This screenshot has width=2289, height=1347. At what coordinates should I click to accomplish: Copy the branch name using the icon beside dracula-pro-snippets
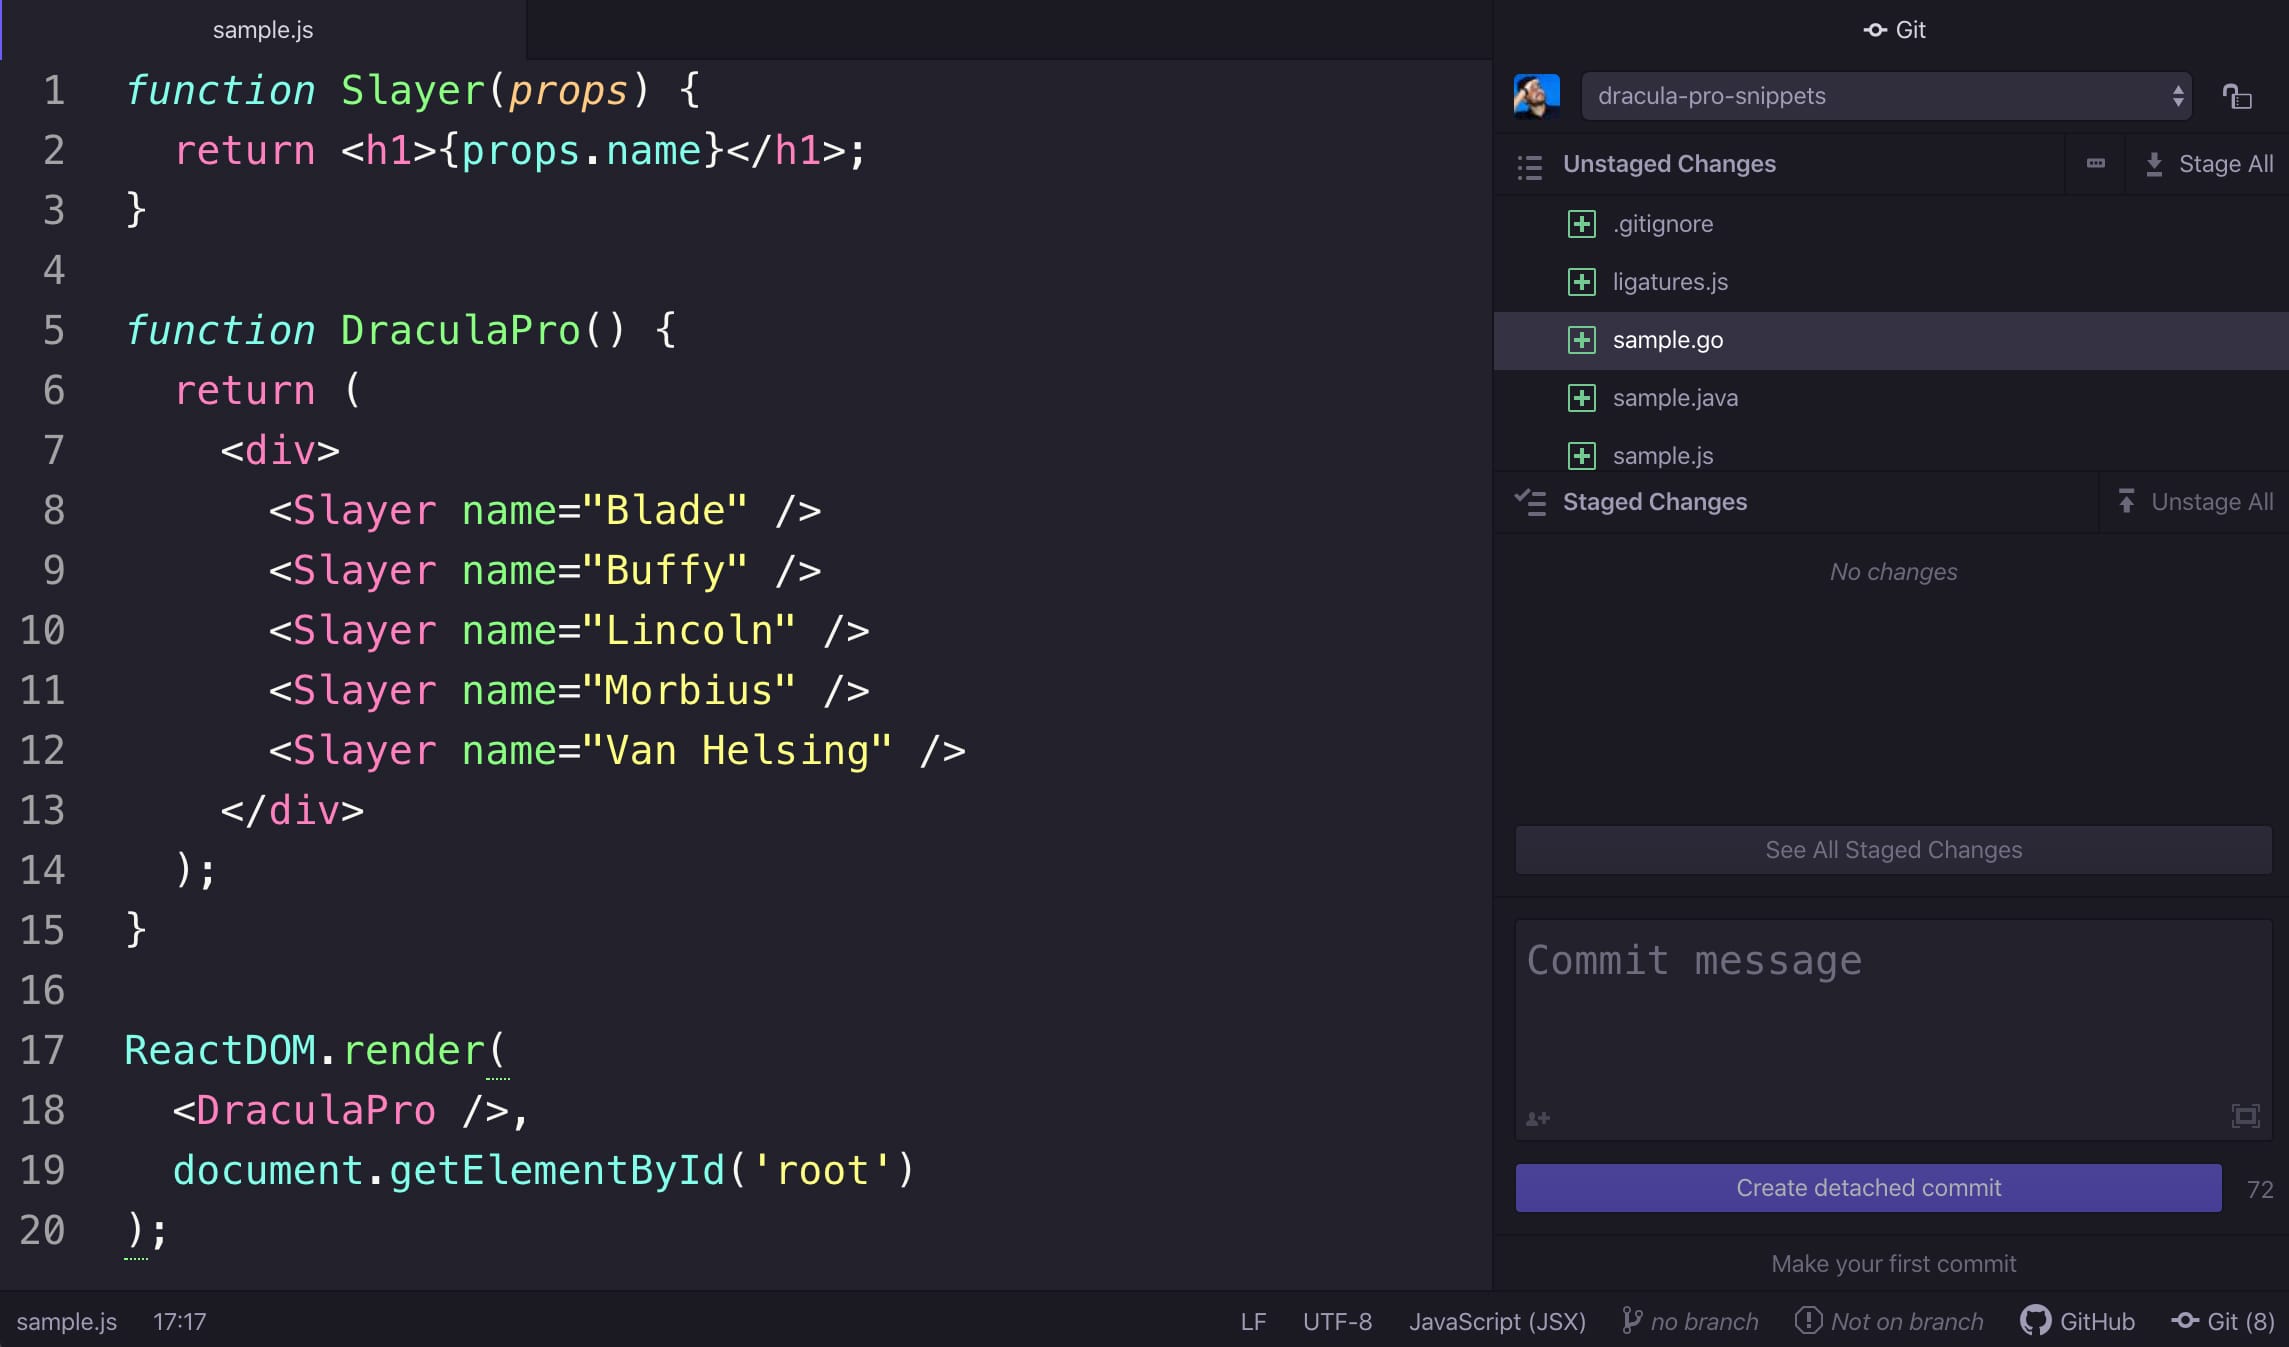click(x=2237, y=95)
